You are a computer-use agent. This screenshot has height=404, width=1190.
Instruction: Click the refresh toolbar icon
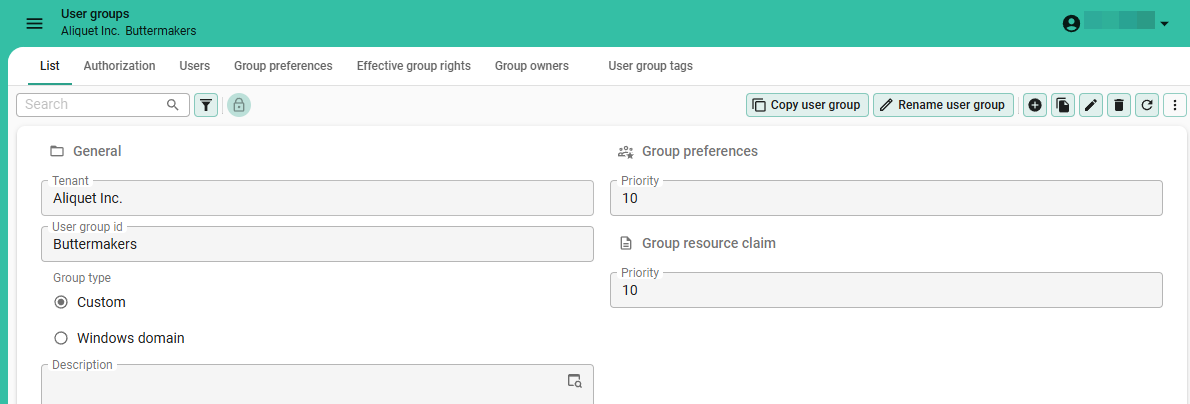[x=1147, y=105]
